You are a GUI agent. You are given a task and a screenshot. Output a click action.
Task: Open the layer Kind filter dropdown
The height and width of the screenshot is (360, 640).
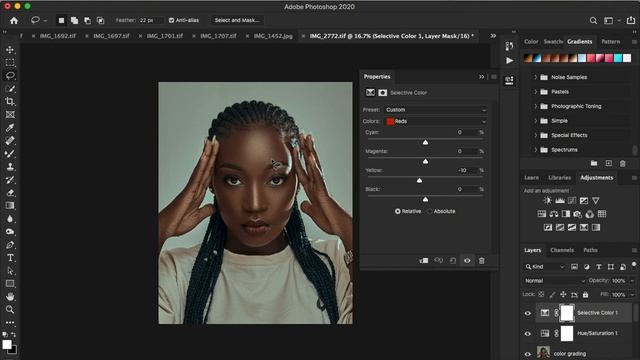(x=544, y=267)
